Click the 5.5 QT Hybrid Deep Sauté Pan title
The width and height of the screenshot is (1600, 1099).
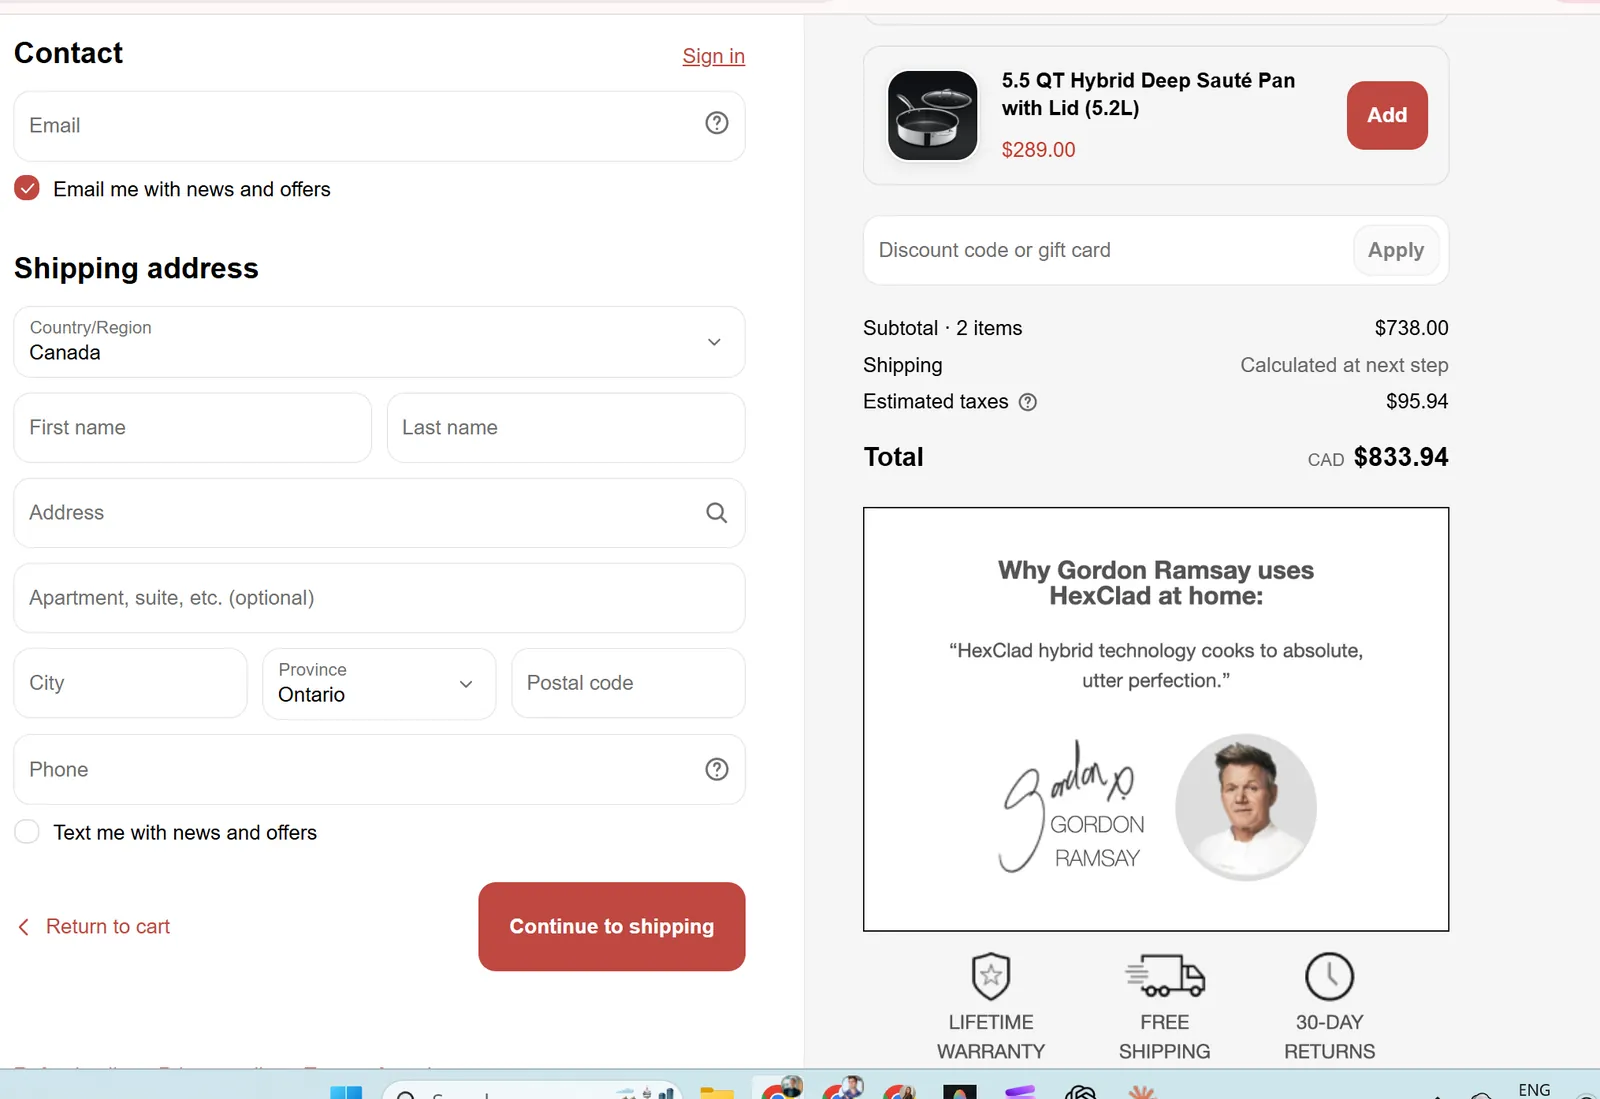coord(1148,94)
